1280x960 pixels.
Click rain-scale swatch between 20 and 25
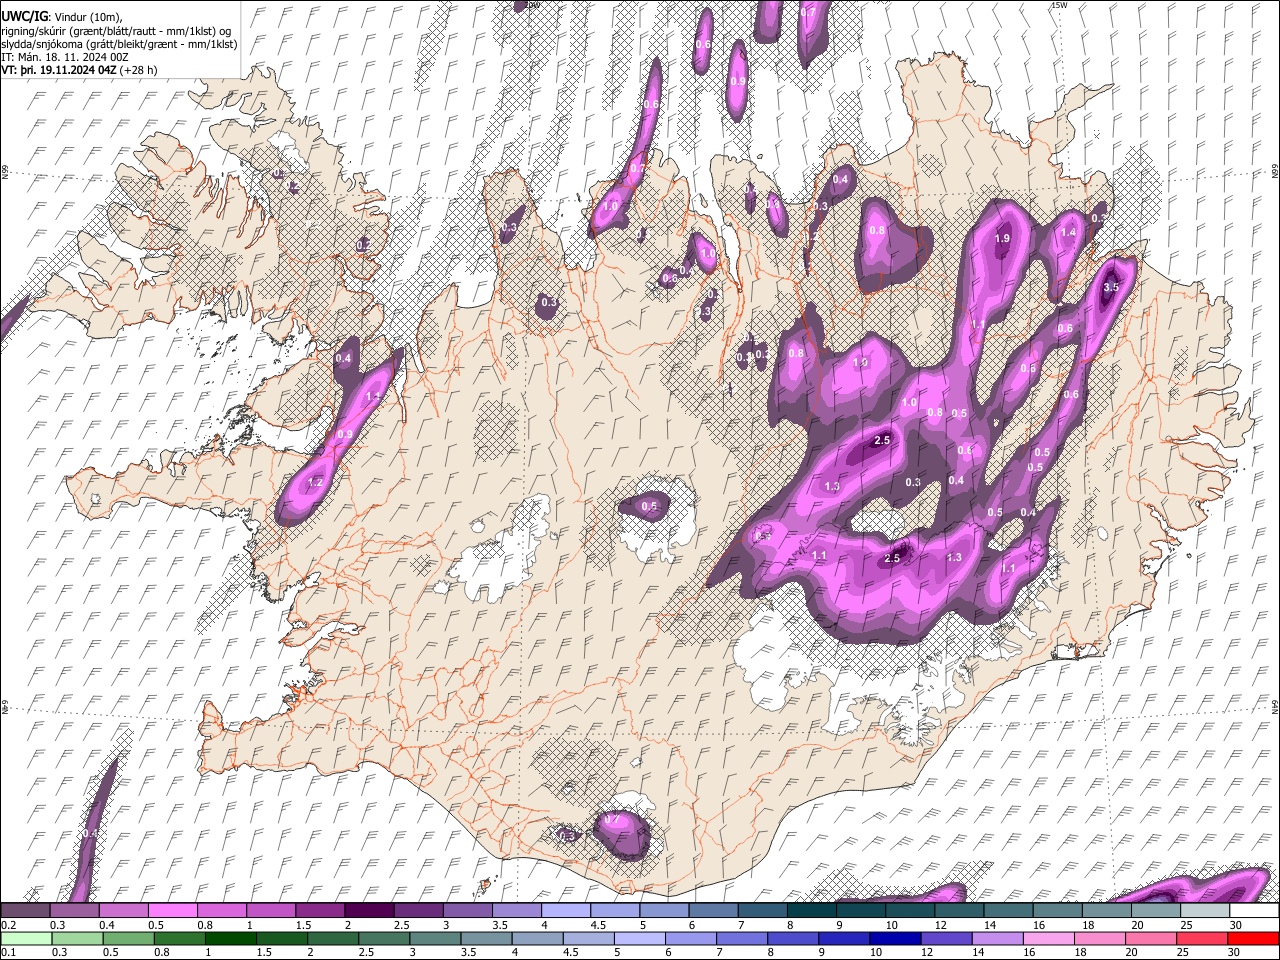coord(1152,939)
